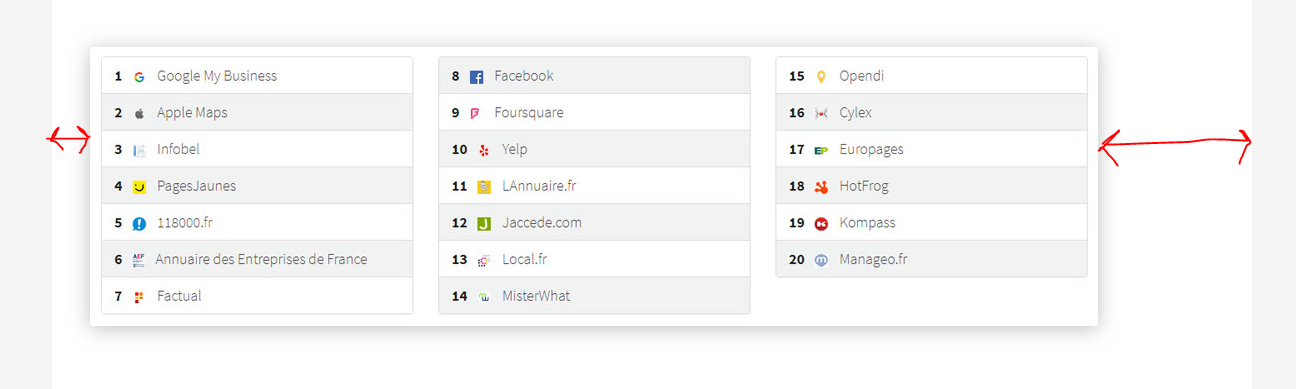This screenshot has width=1296, height=389.
Task: Select the Europages entry
Action: (x=931, y=149)
